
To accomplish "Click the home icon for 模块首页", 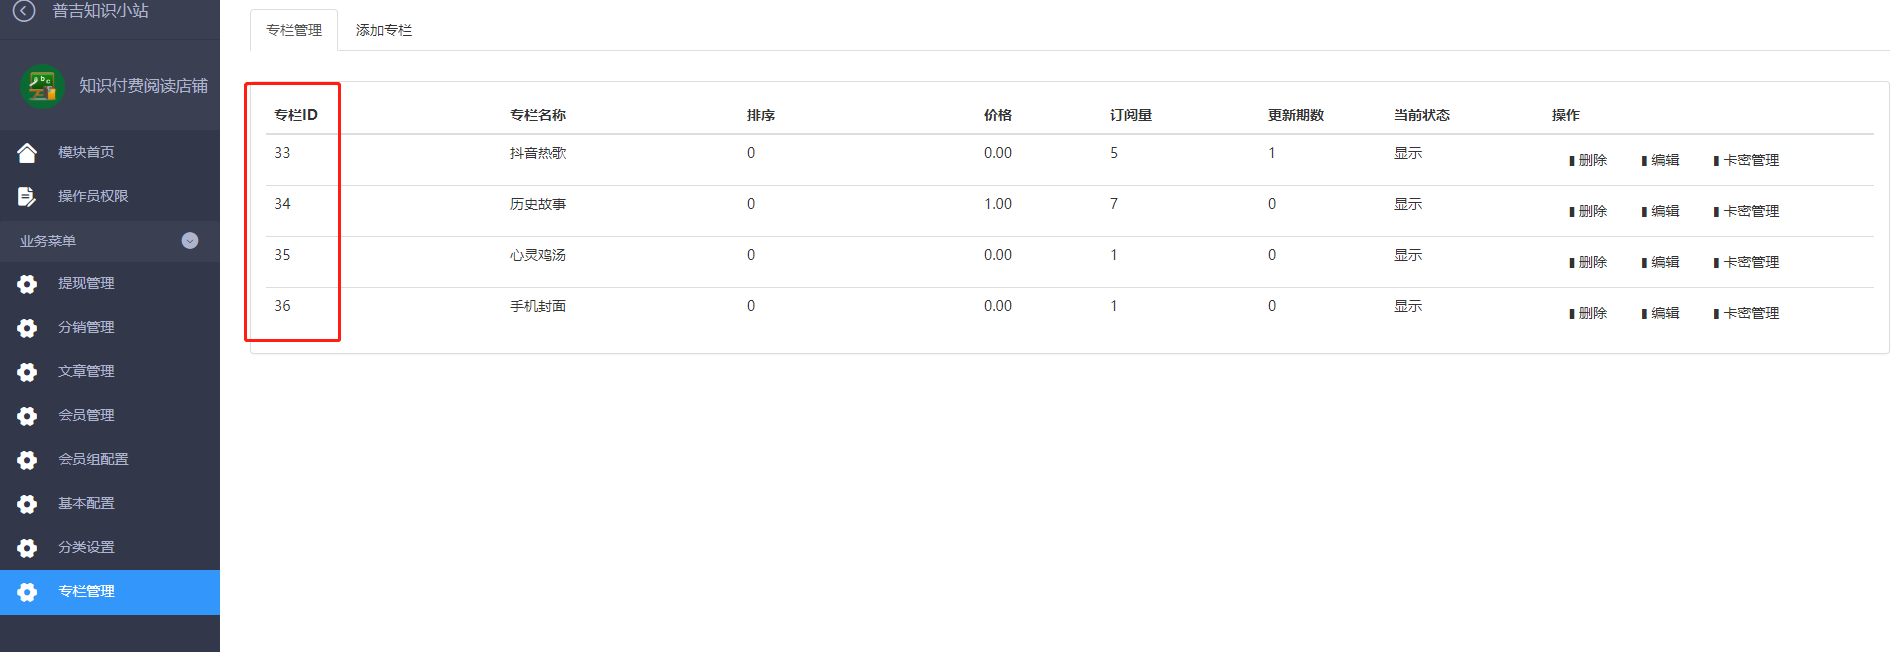I will click(27, 152).
